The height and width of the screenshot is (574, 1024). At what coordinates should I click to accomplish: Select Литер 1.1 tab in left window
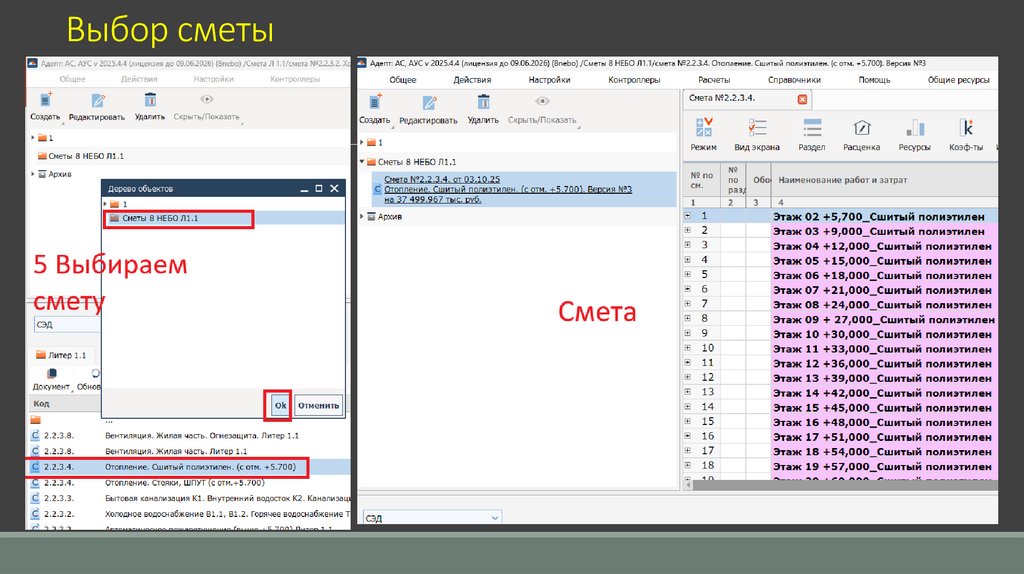coord(61,355)
